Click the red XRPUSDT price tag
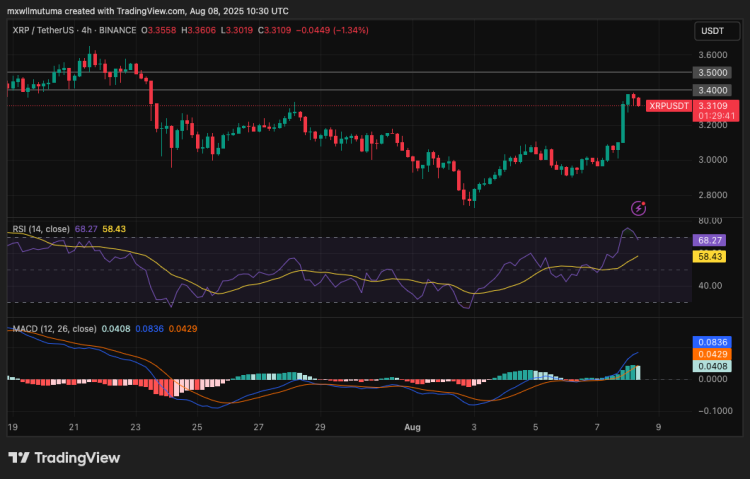Viewport: 750px width, 479px height. (668, 105)
